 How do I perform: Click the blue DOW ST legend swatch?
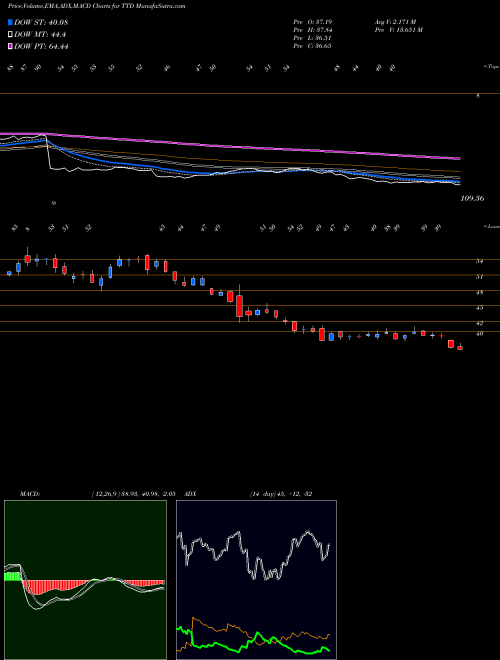pyautogui.click(x=10, y=22)
